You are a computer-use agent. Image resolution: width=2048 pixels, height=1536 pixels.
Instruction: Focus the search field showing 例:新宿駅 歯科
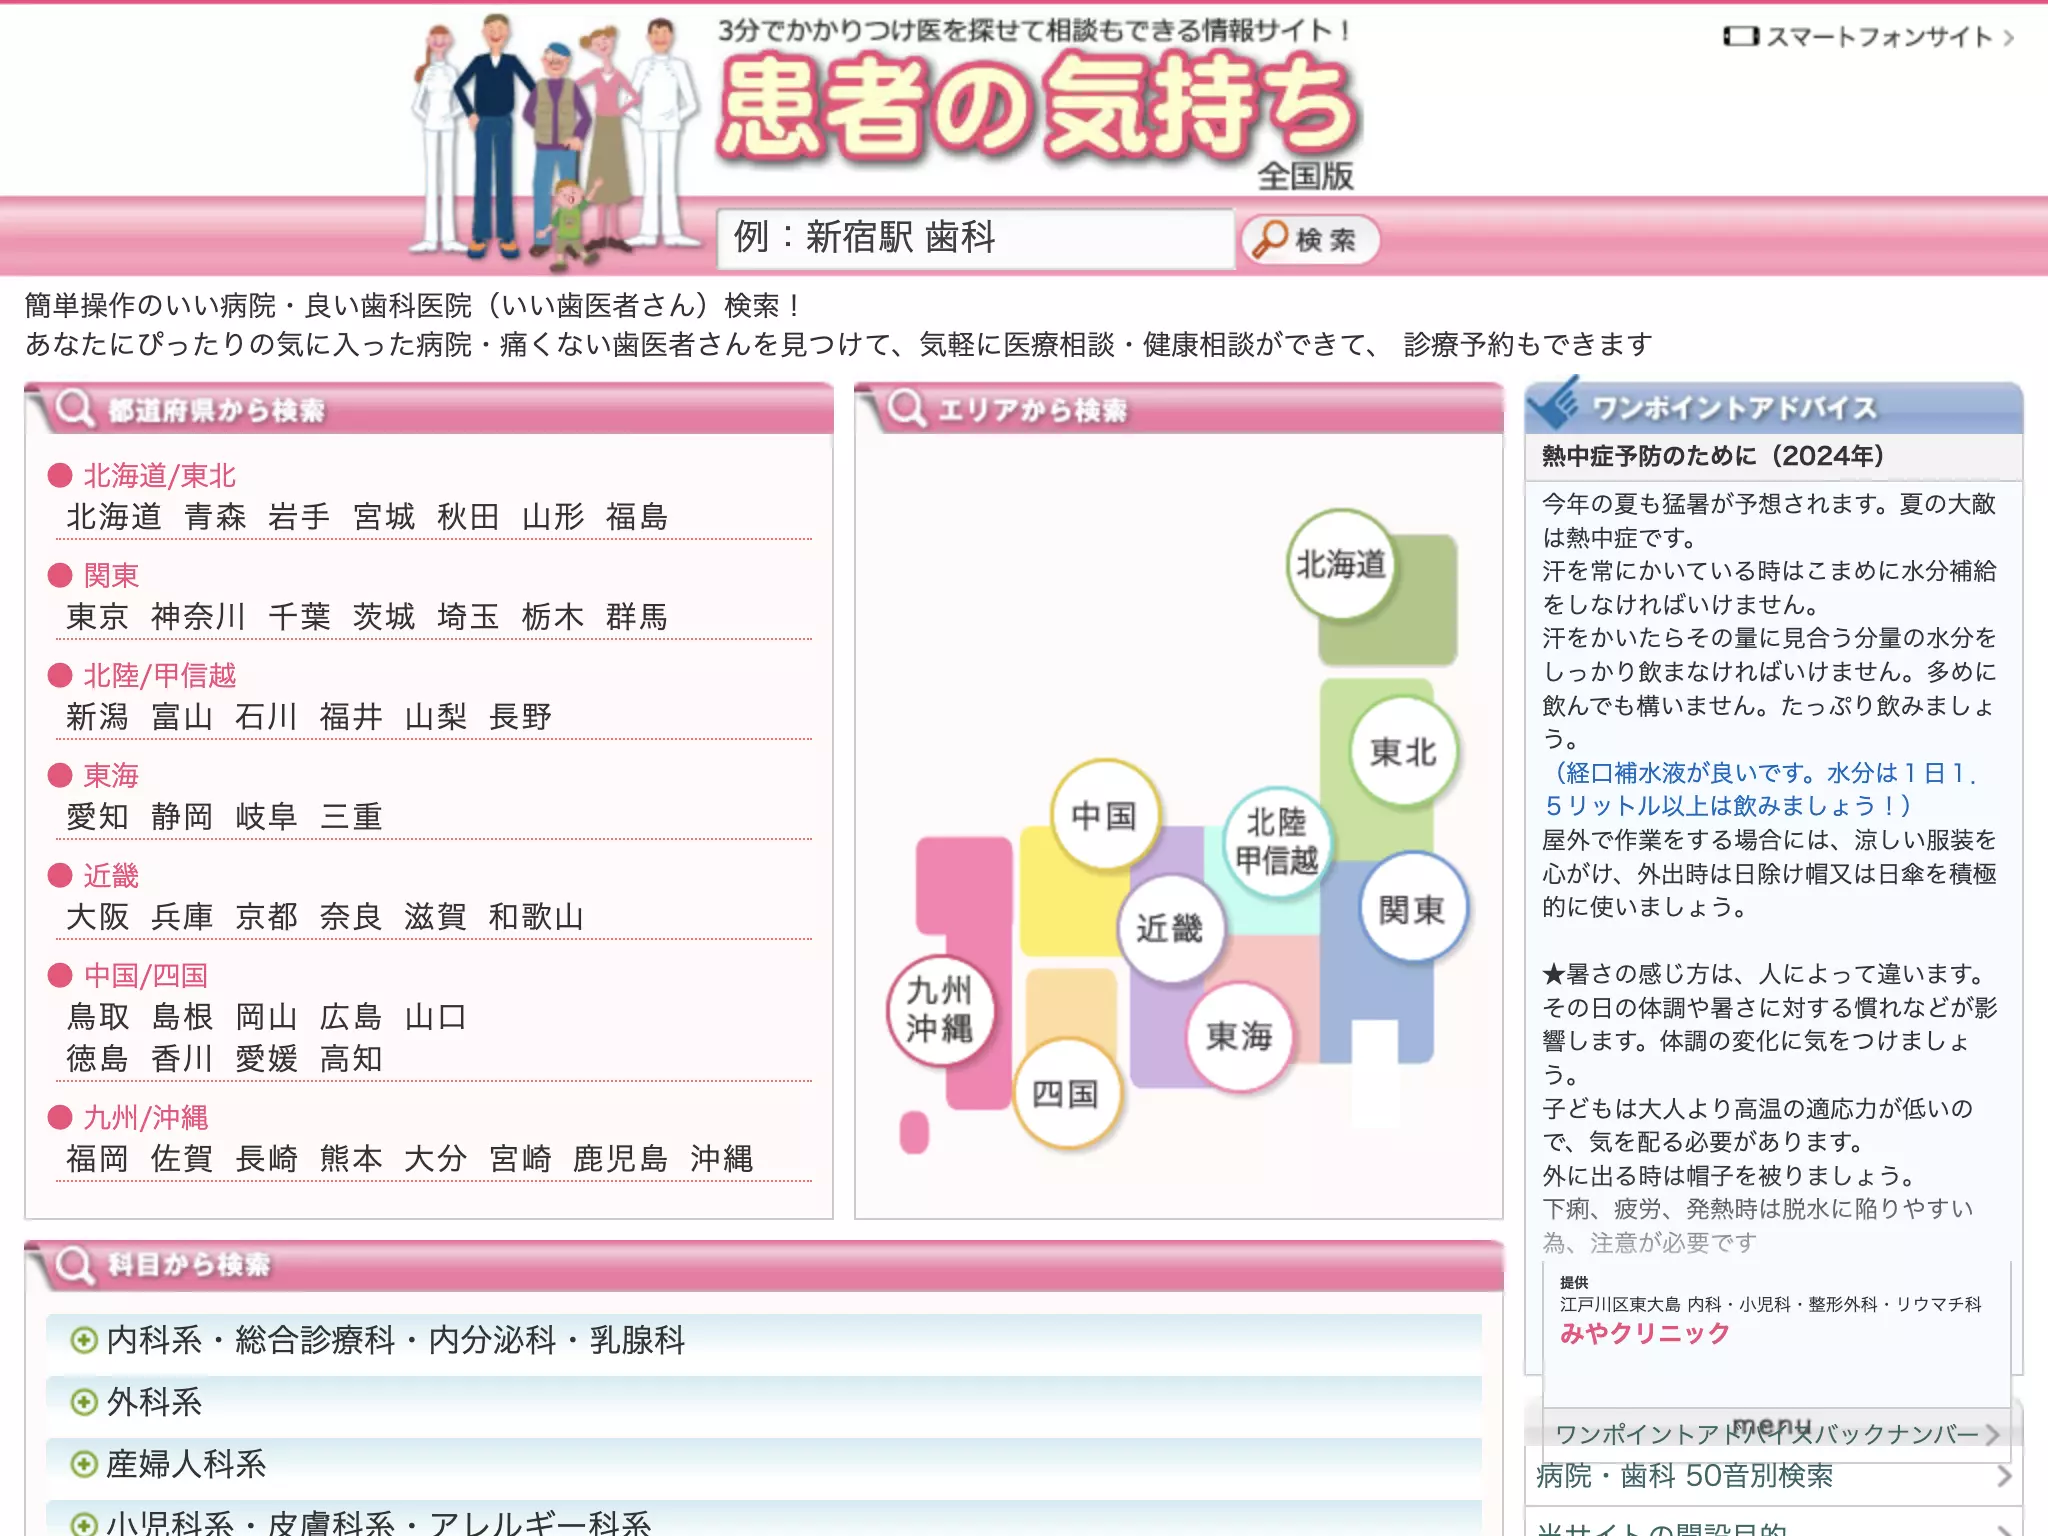[976, 239]
